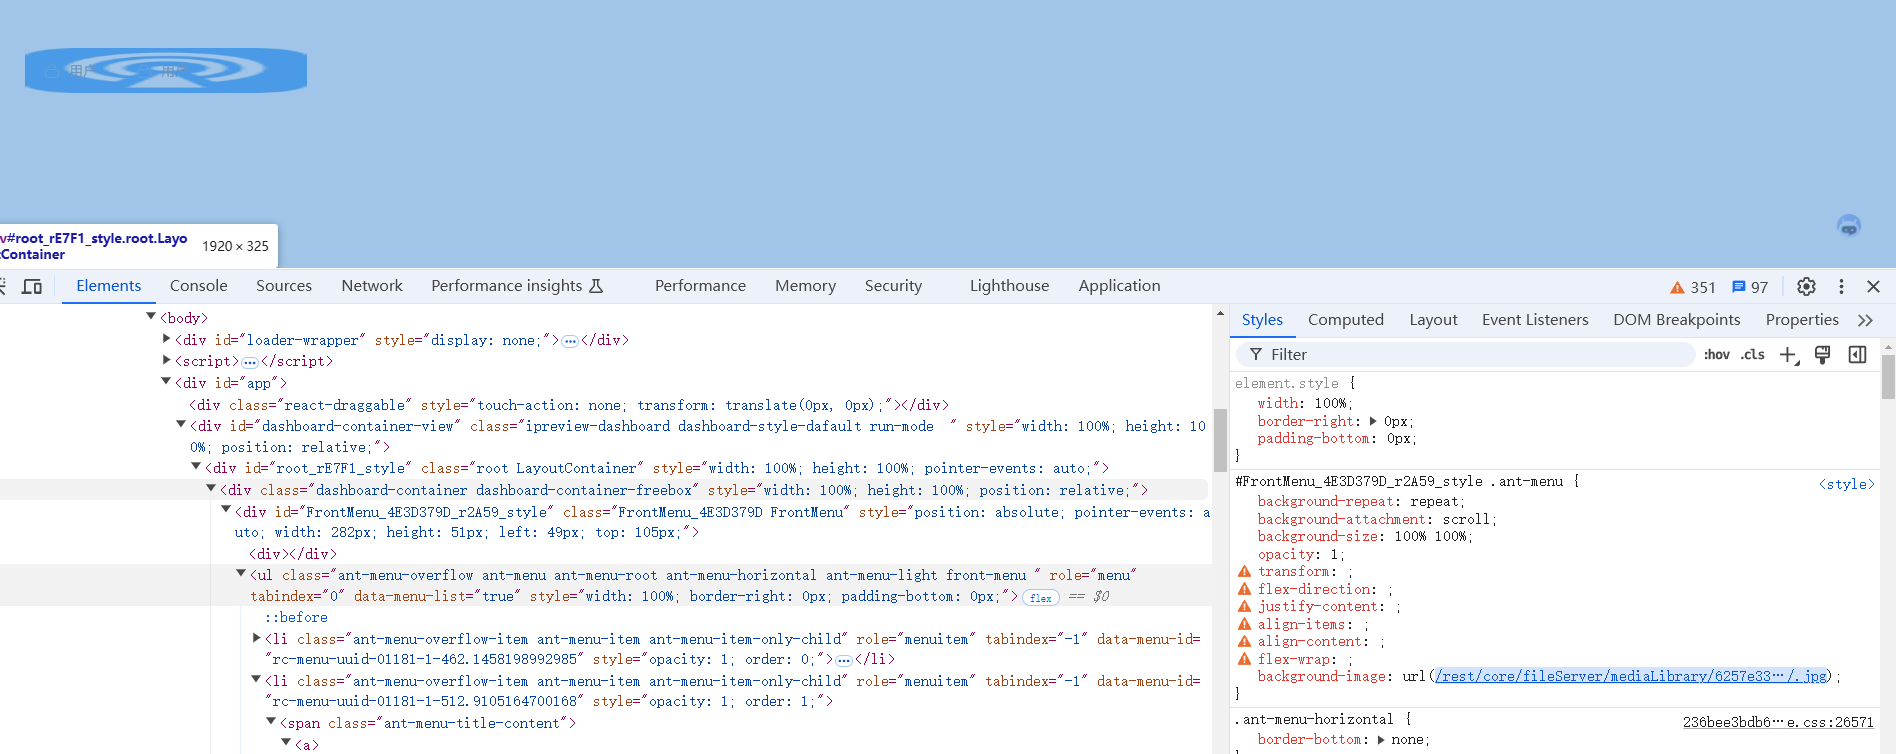Image resolution: width=1896 pixels, height=754 pixels.
Task: Toggle the flex badge on ul element
Action: click(1041, 598)
